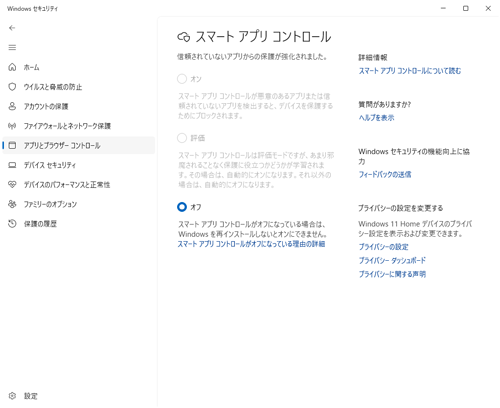Click the 評価 option label text
This screenshot has height=408, width=500.
coord(198,138)
